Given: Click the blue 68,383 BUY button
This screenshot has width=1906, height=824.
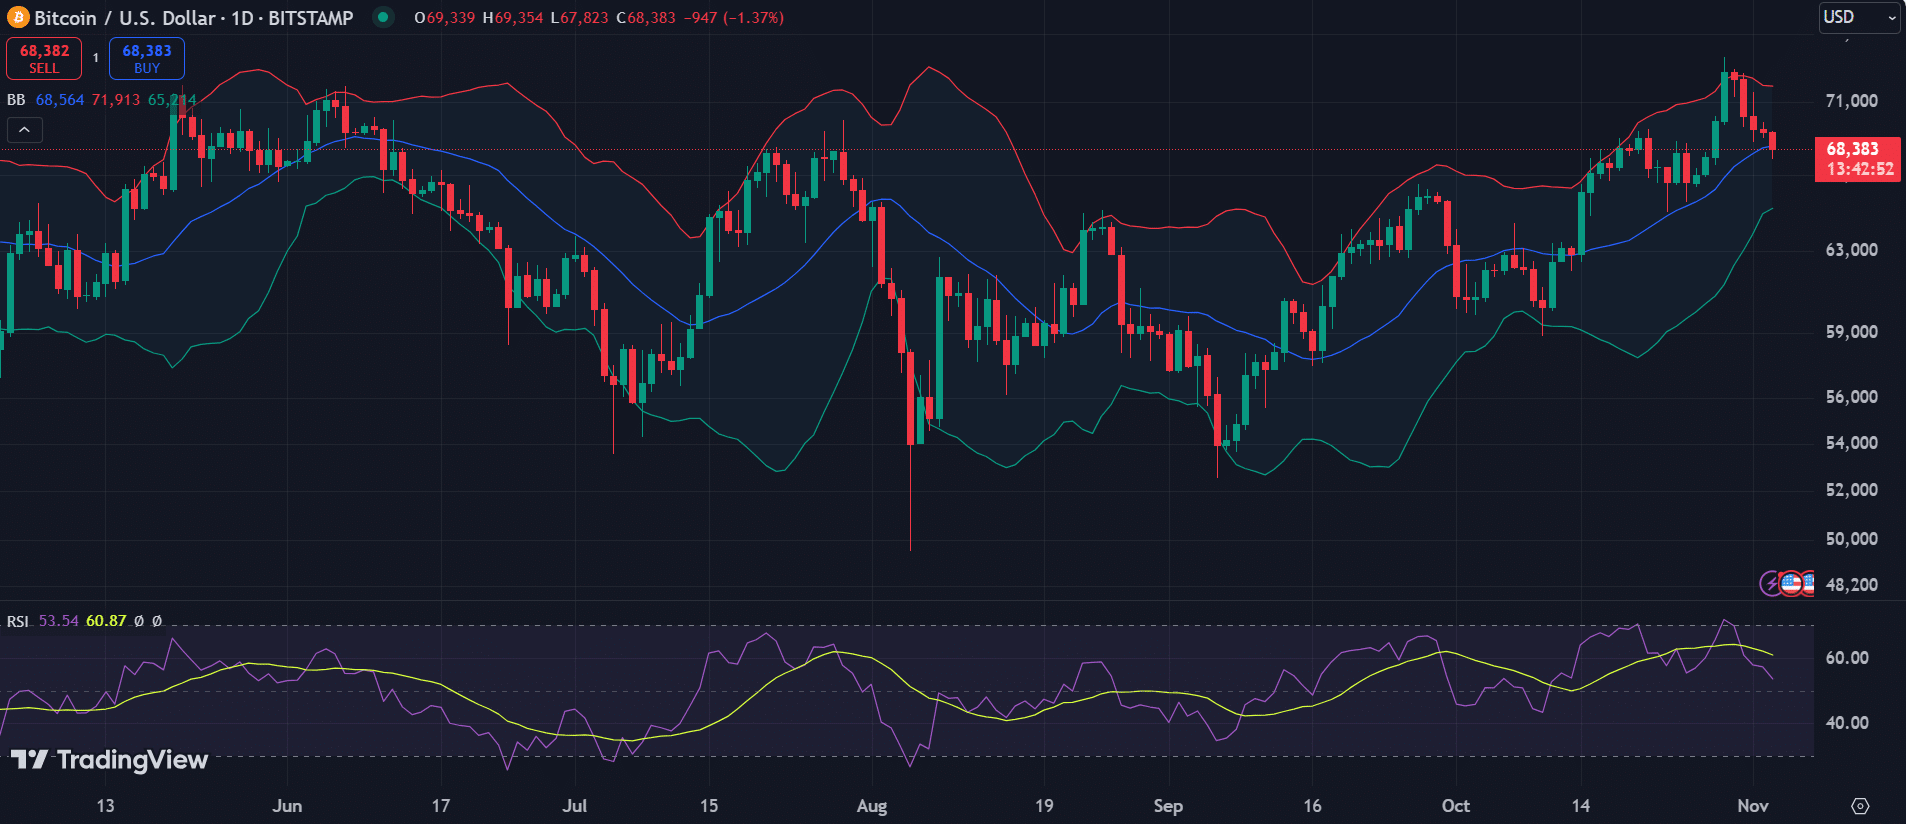Looking at the screenshot, I should [x=147, y=58].
